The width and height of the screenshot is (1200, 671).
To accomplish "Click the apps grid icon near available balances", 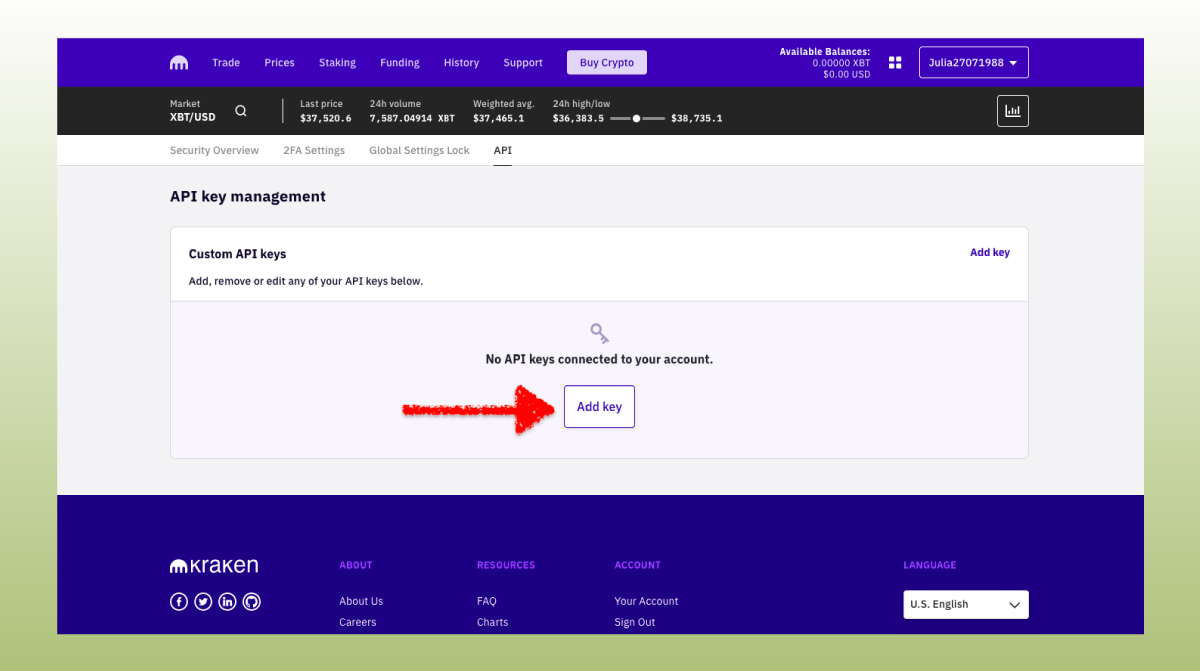I will (895, 62).
